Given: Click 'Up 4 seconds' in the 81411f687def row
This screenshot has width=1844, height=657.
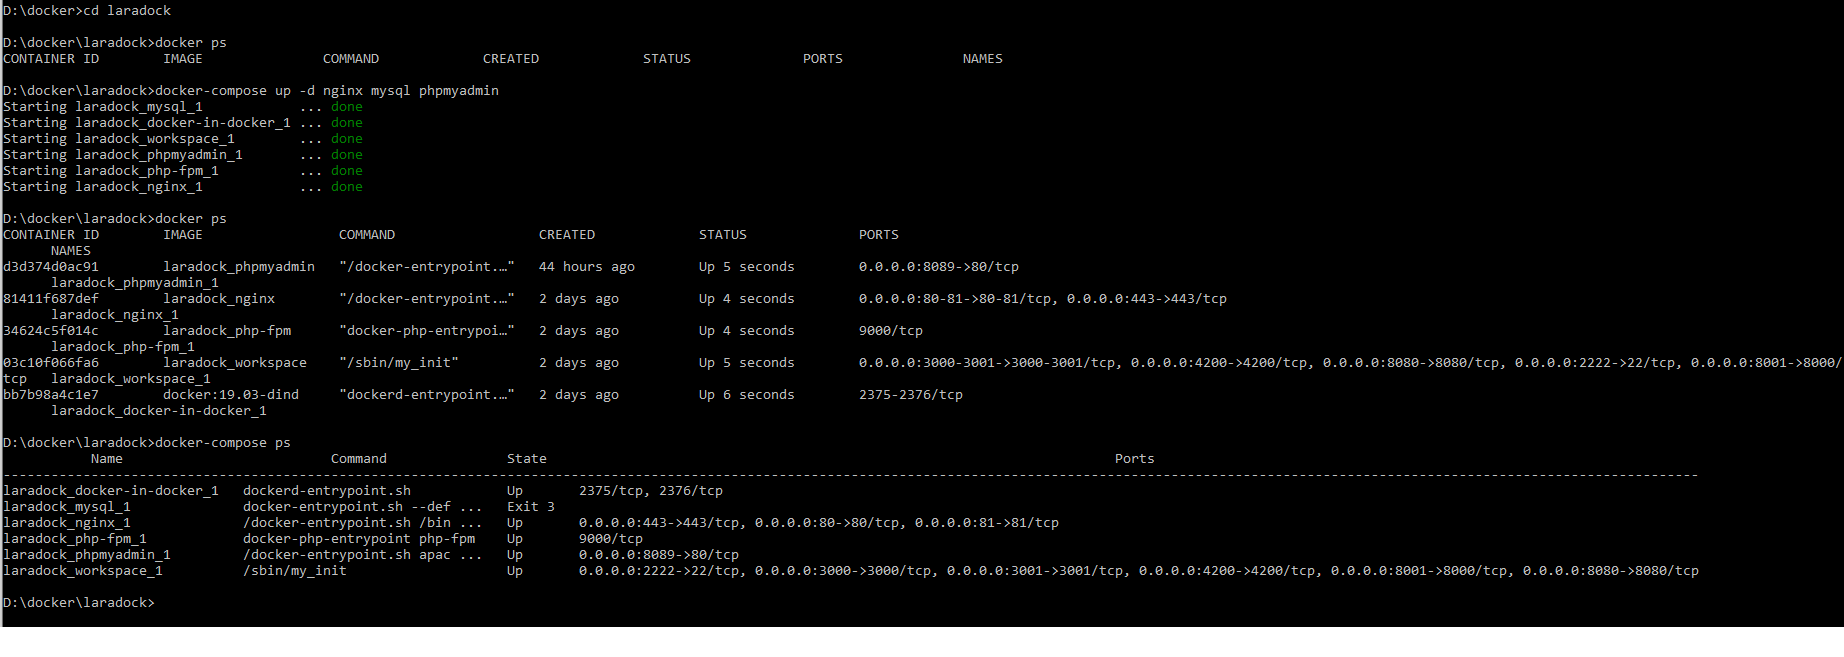Looking at the screenshot, I should (747, 299).
